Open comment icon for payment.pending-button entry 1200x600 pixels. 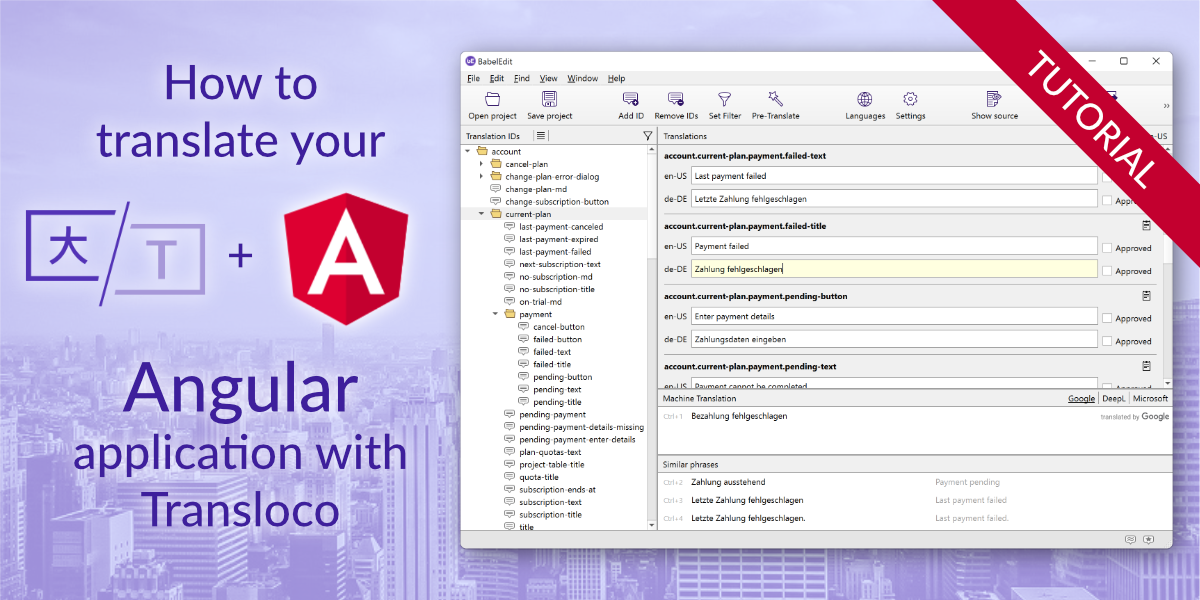click(1146, 296)
